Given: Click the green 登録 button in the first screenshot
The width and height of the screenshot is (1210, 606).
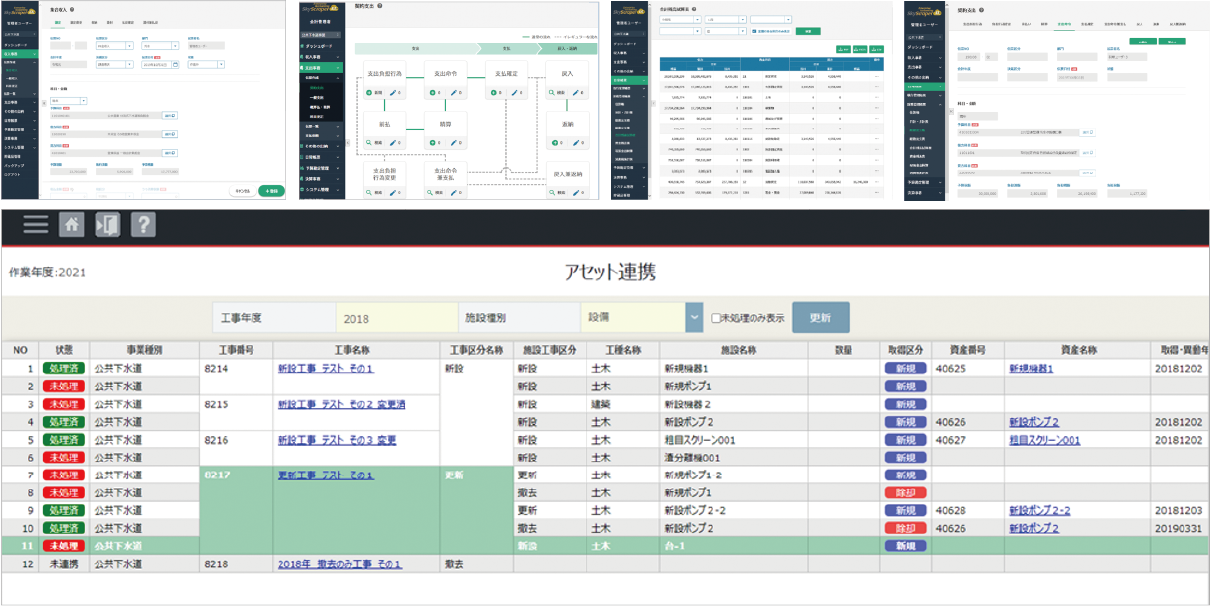Looking at the screenshot, I should tap(270, 190).
